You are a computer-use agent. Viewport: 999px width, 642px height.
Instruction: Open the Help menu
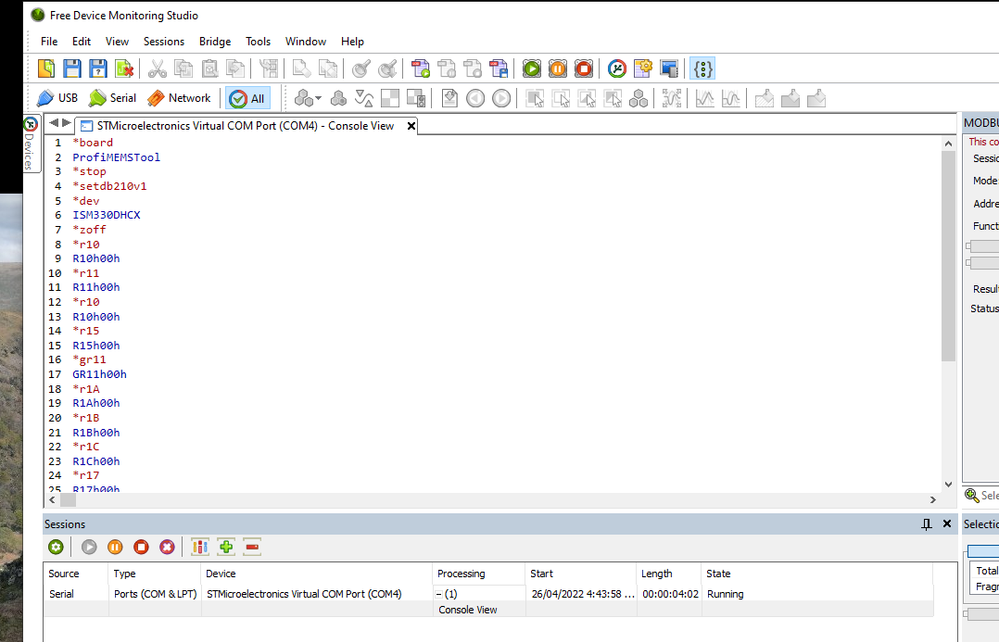(352, 41)
